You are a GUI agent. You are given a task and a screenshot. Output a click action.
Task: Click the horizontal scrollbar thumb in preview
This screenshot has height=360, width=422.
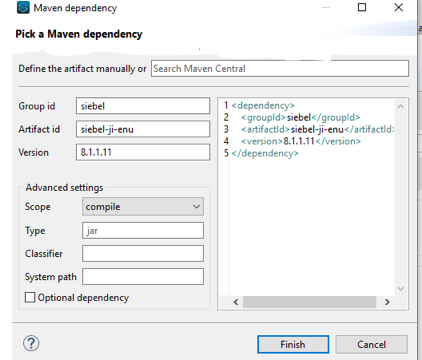tap(309, 302)
